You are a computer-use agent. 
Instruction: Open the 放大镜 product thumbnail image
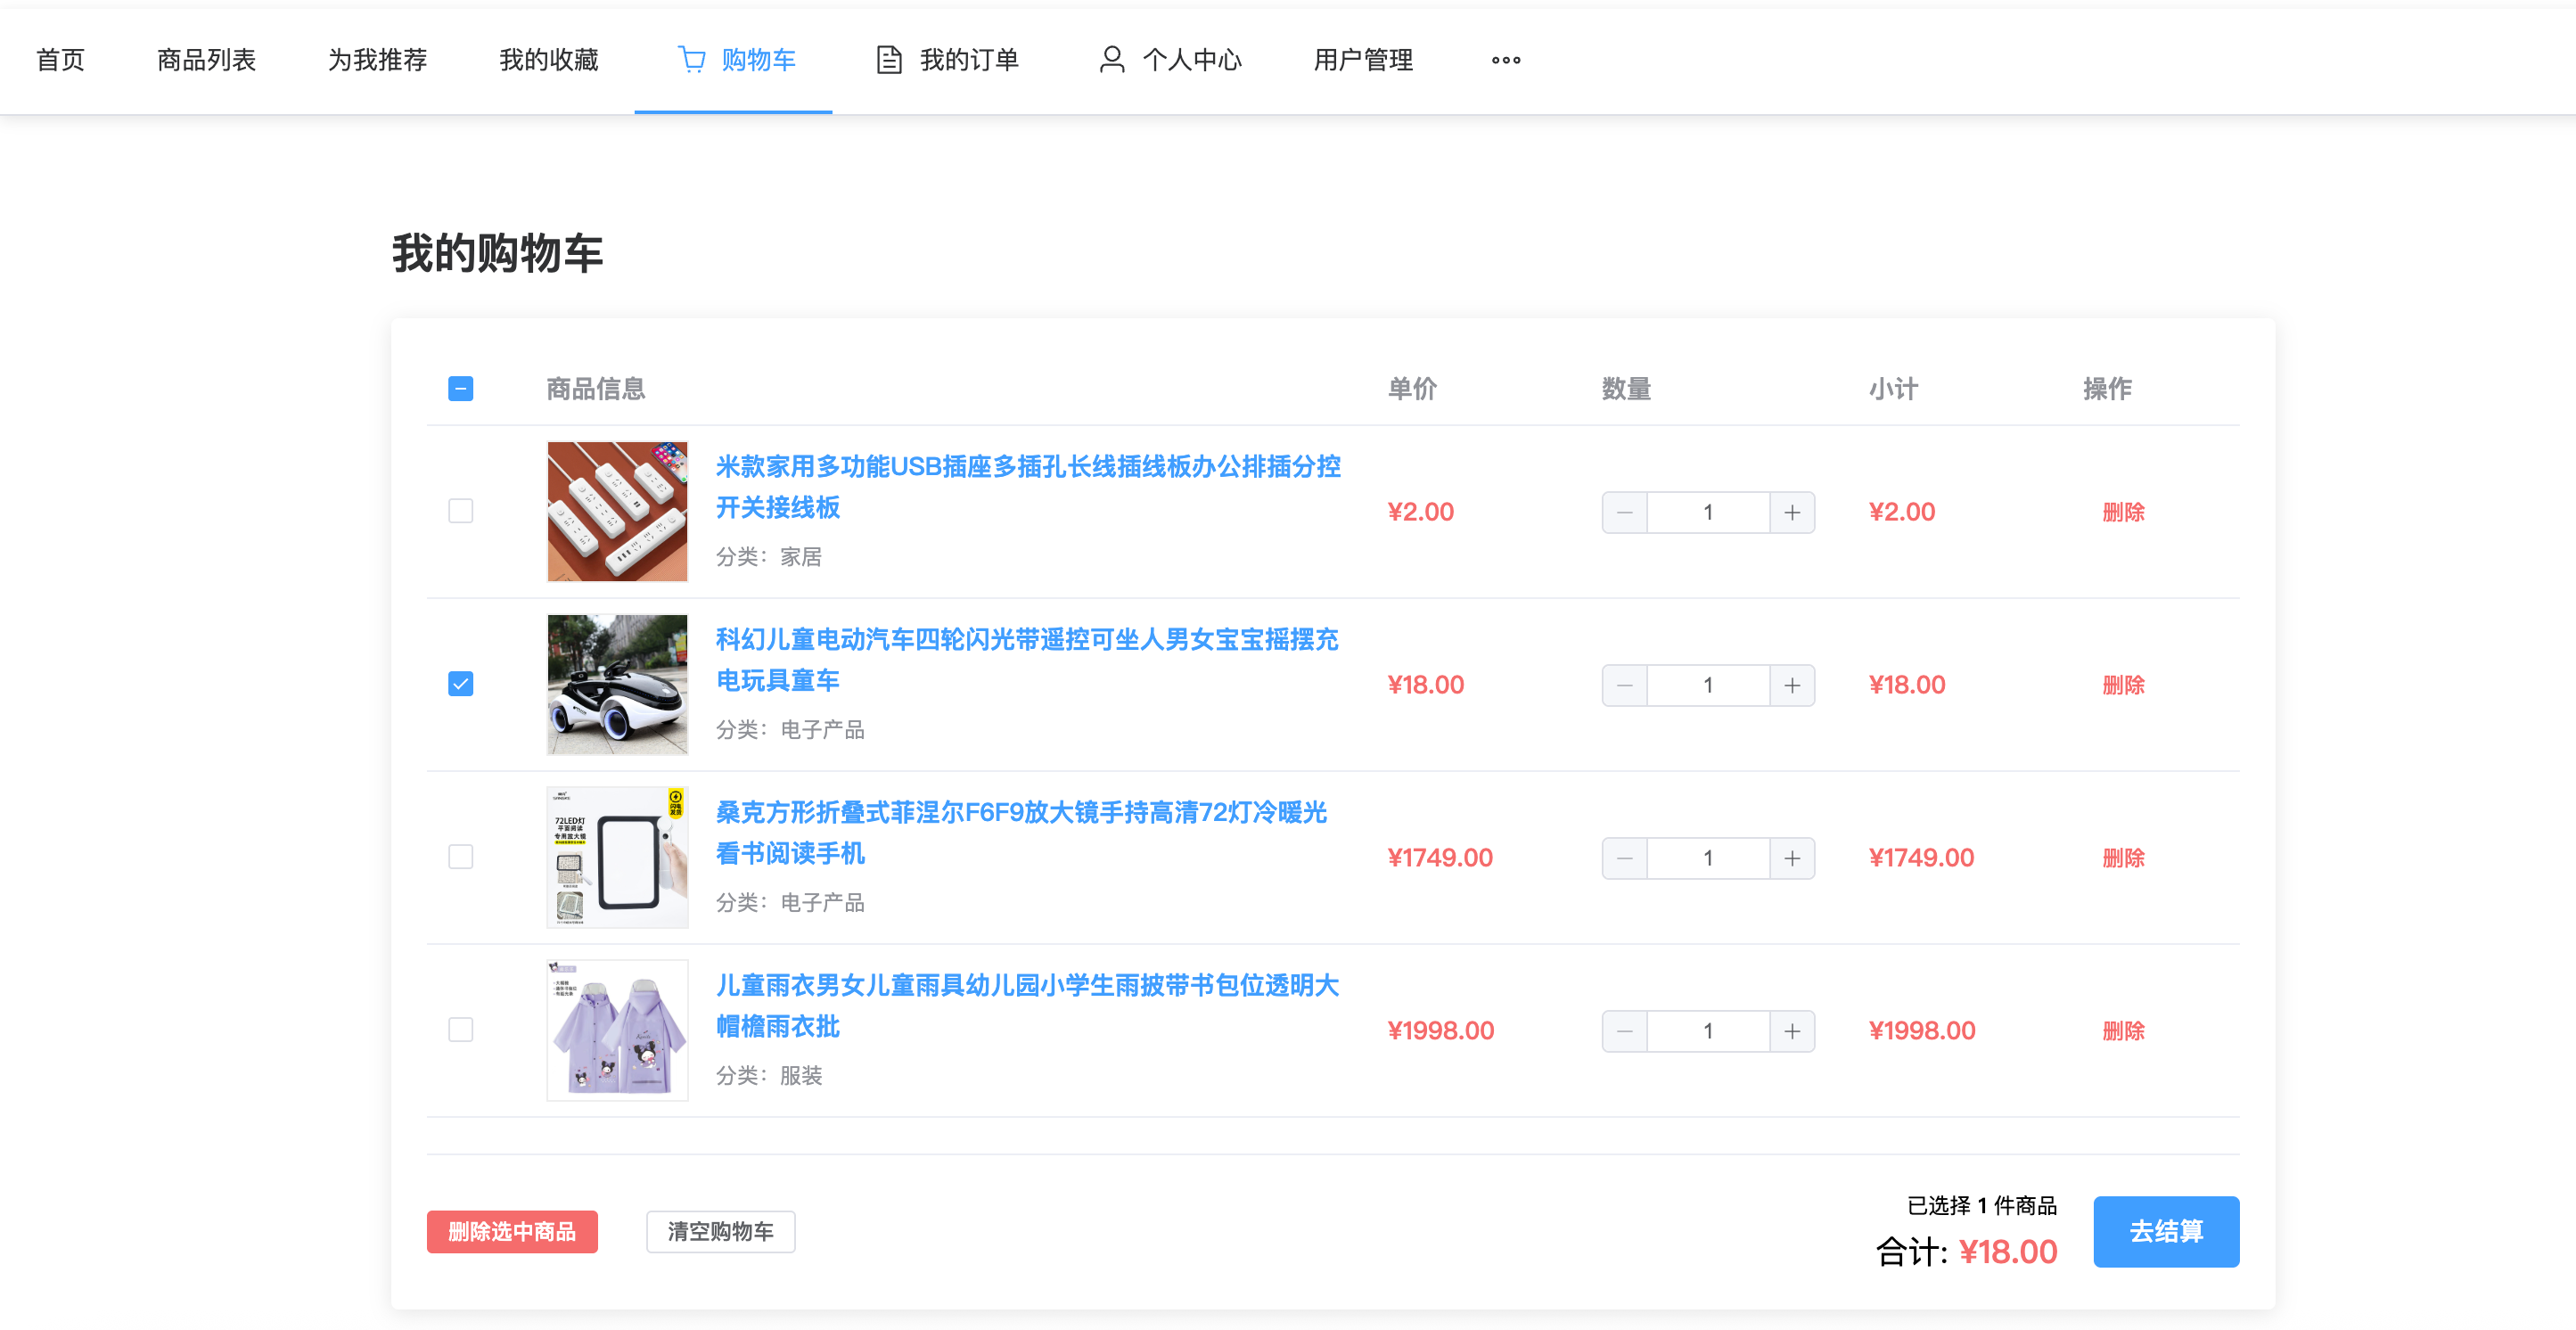[x=617, y=858]
